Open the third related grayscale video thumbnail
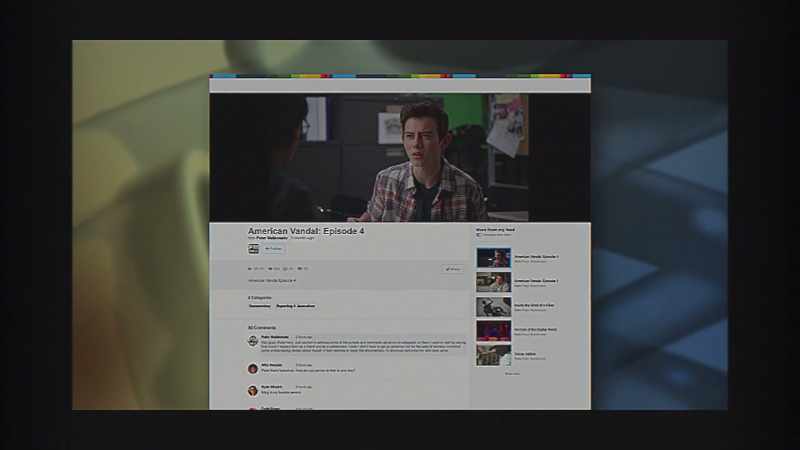The width and height of the screenshot is (800, 450). click(x=493, y=307)
